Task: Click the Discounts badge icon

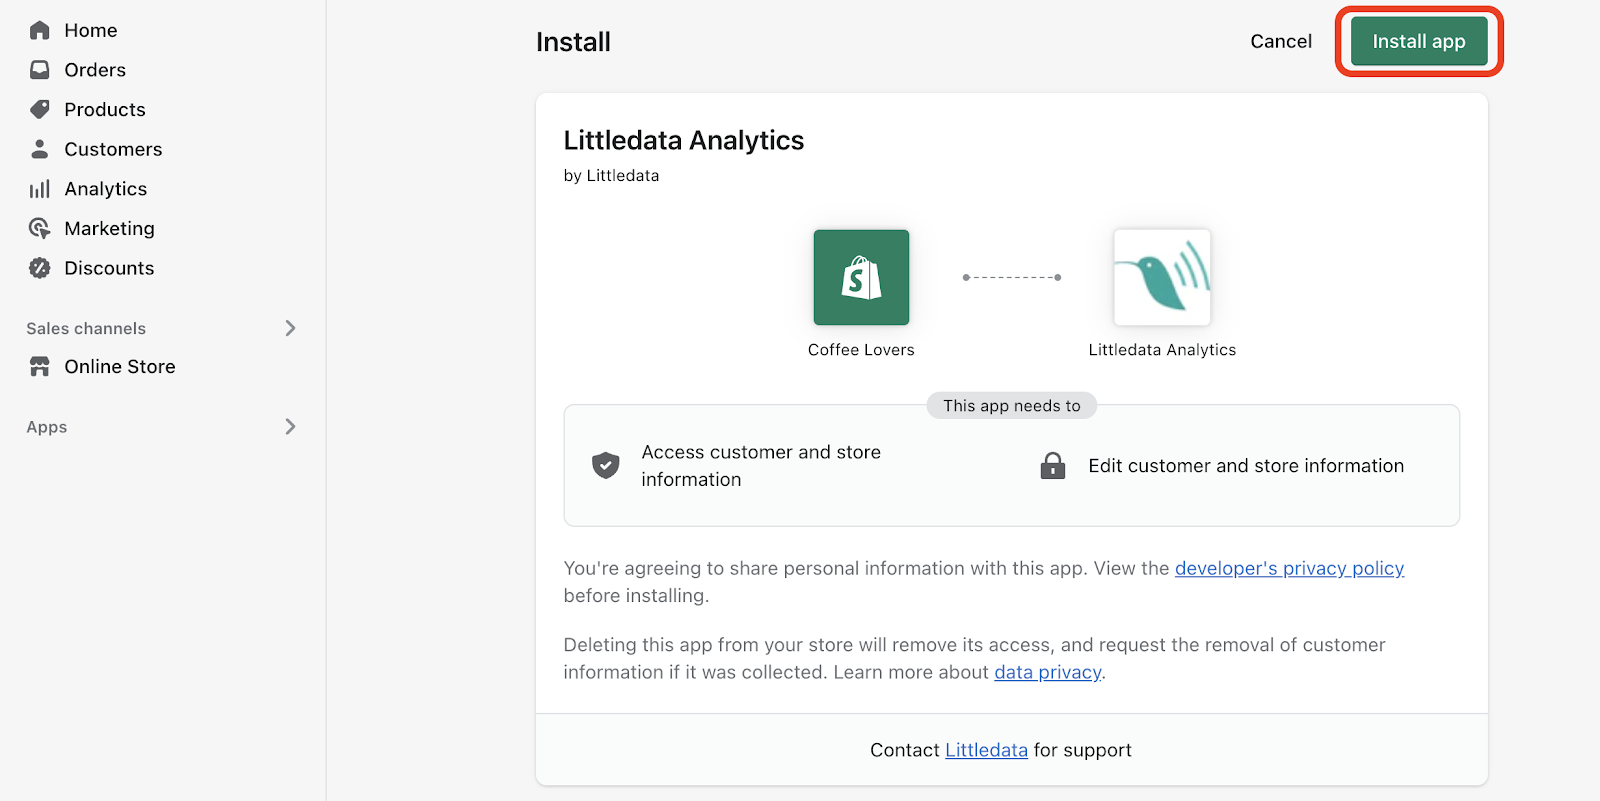Action: coord(40,268)
